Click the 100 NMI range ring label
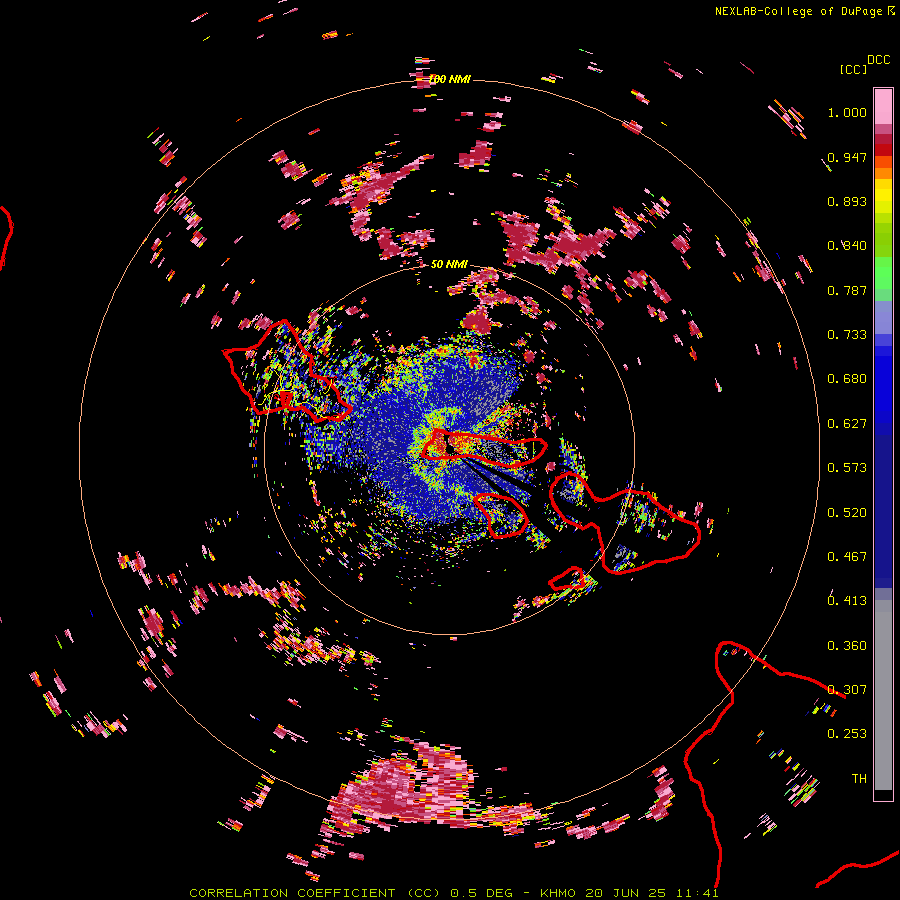This screenshot has width=900, height=900. pyautogui.click(x=449, y=79)
